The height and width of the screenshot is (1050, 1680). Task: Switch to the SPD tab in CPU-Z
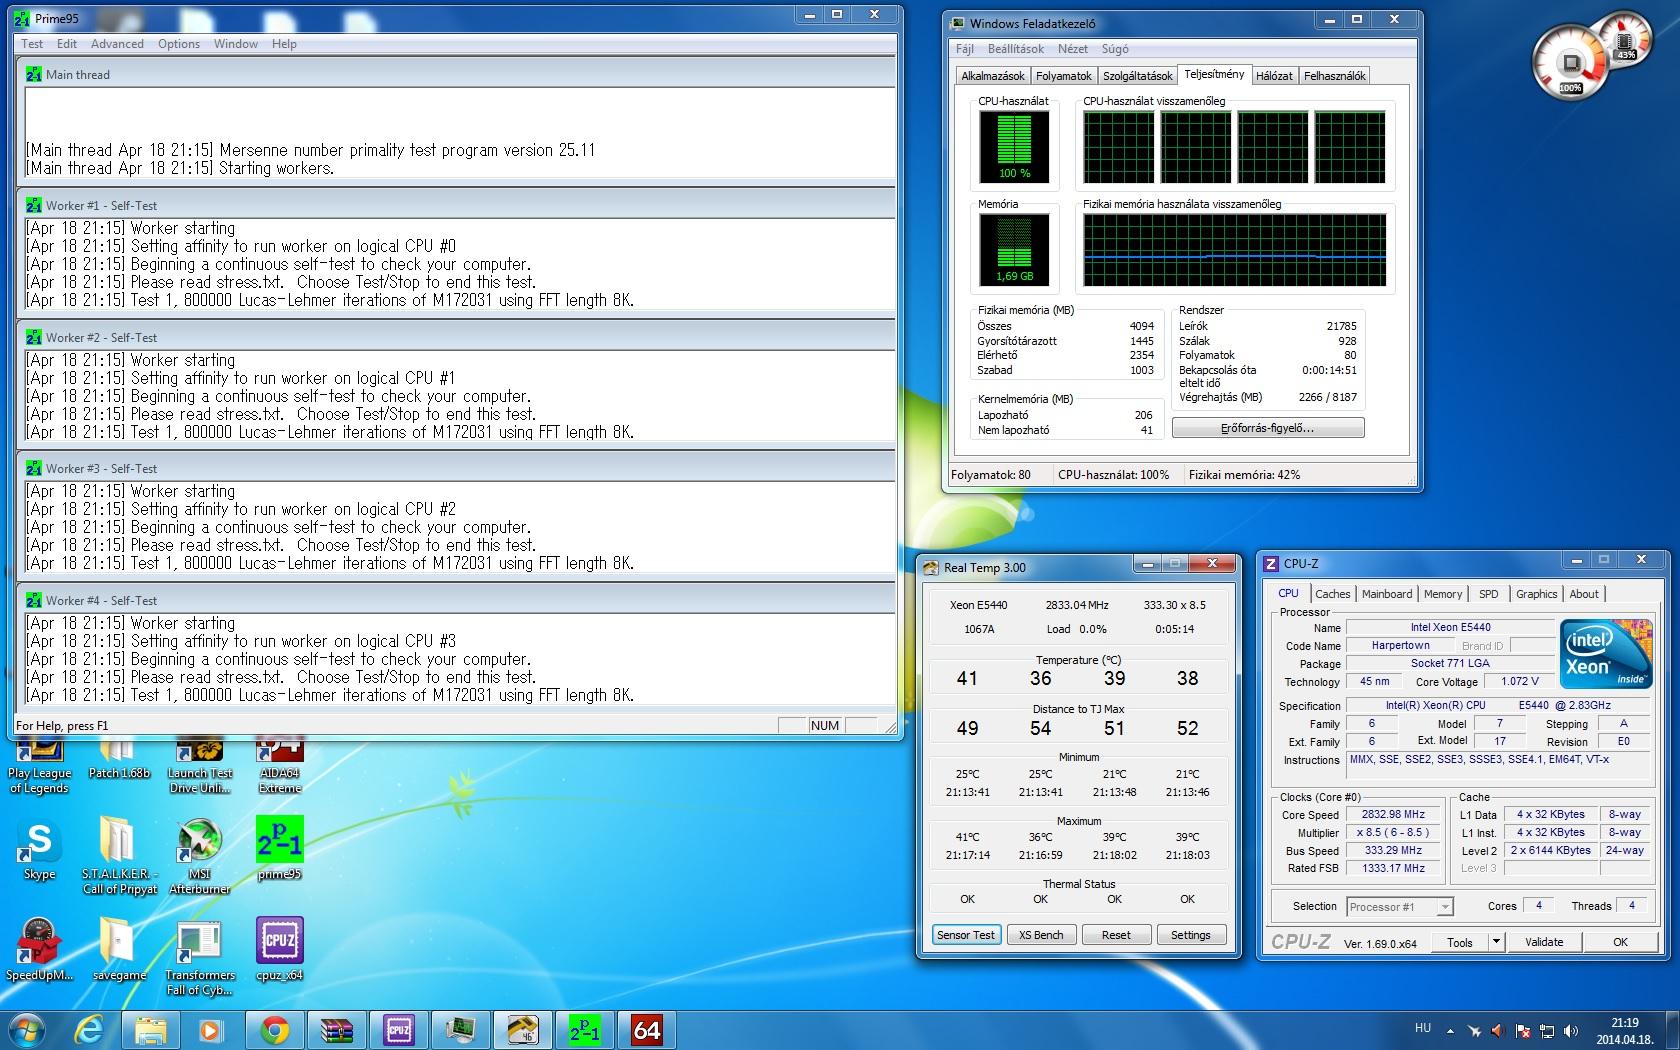coord(1489,594)
